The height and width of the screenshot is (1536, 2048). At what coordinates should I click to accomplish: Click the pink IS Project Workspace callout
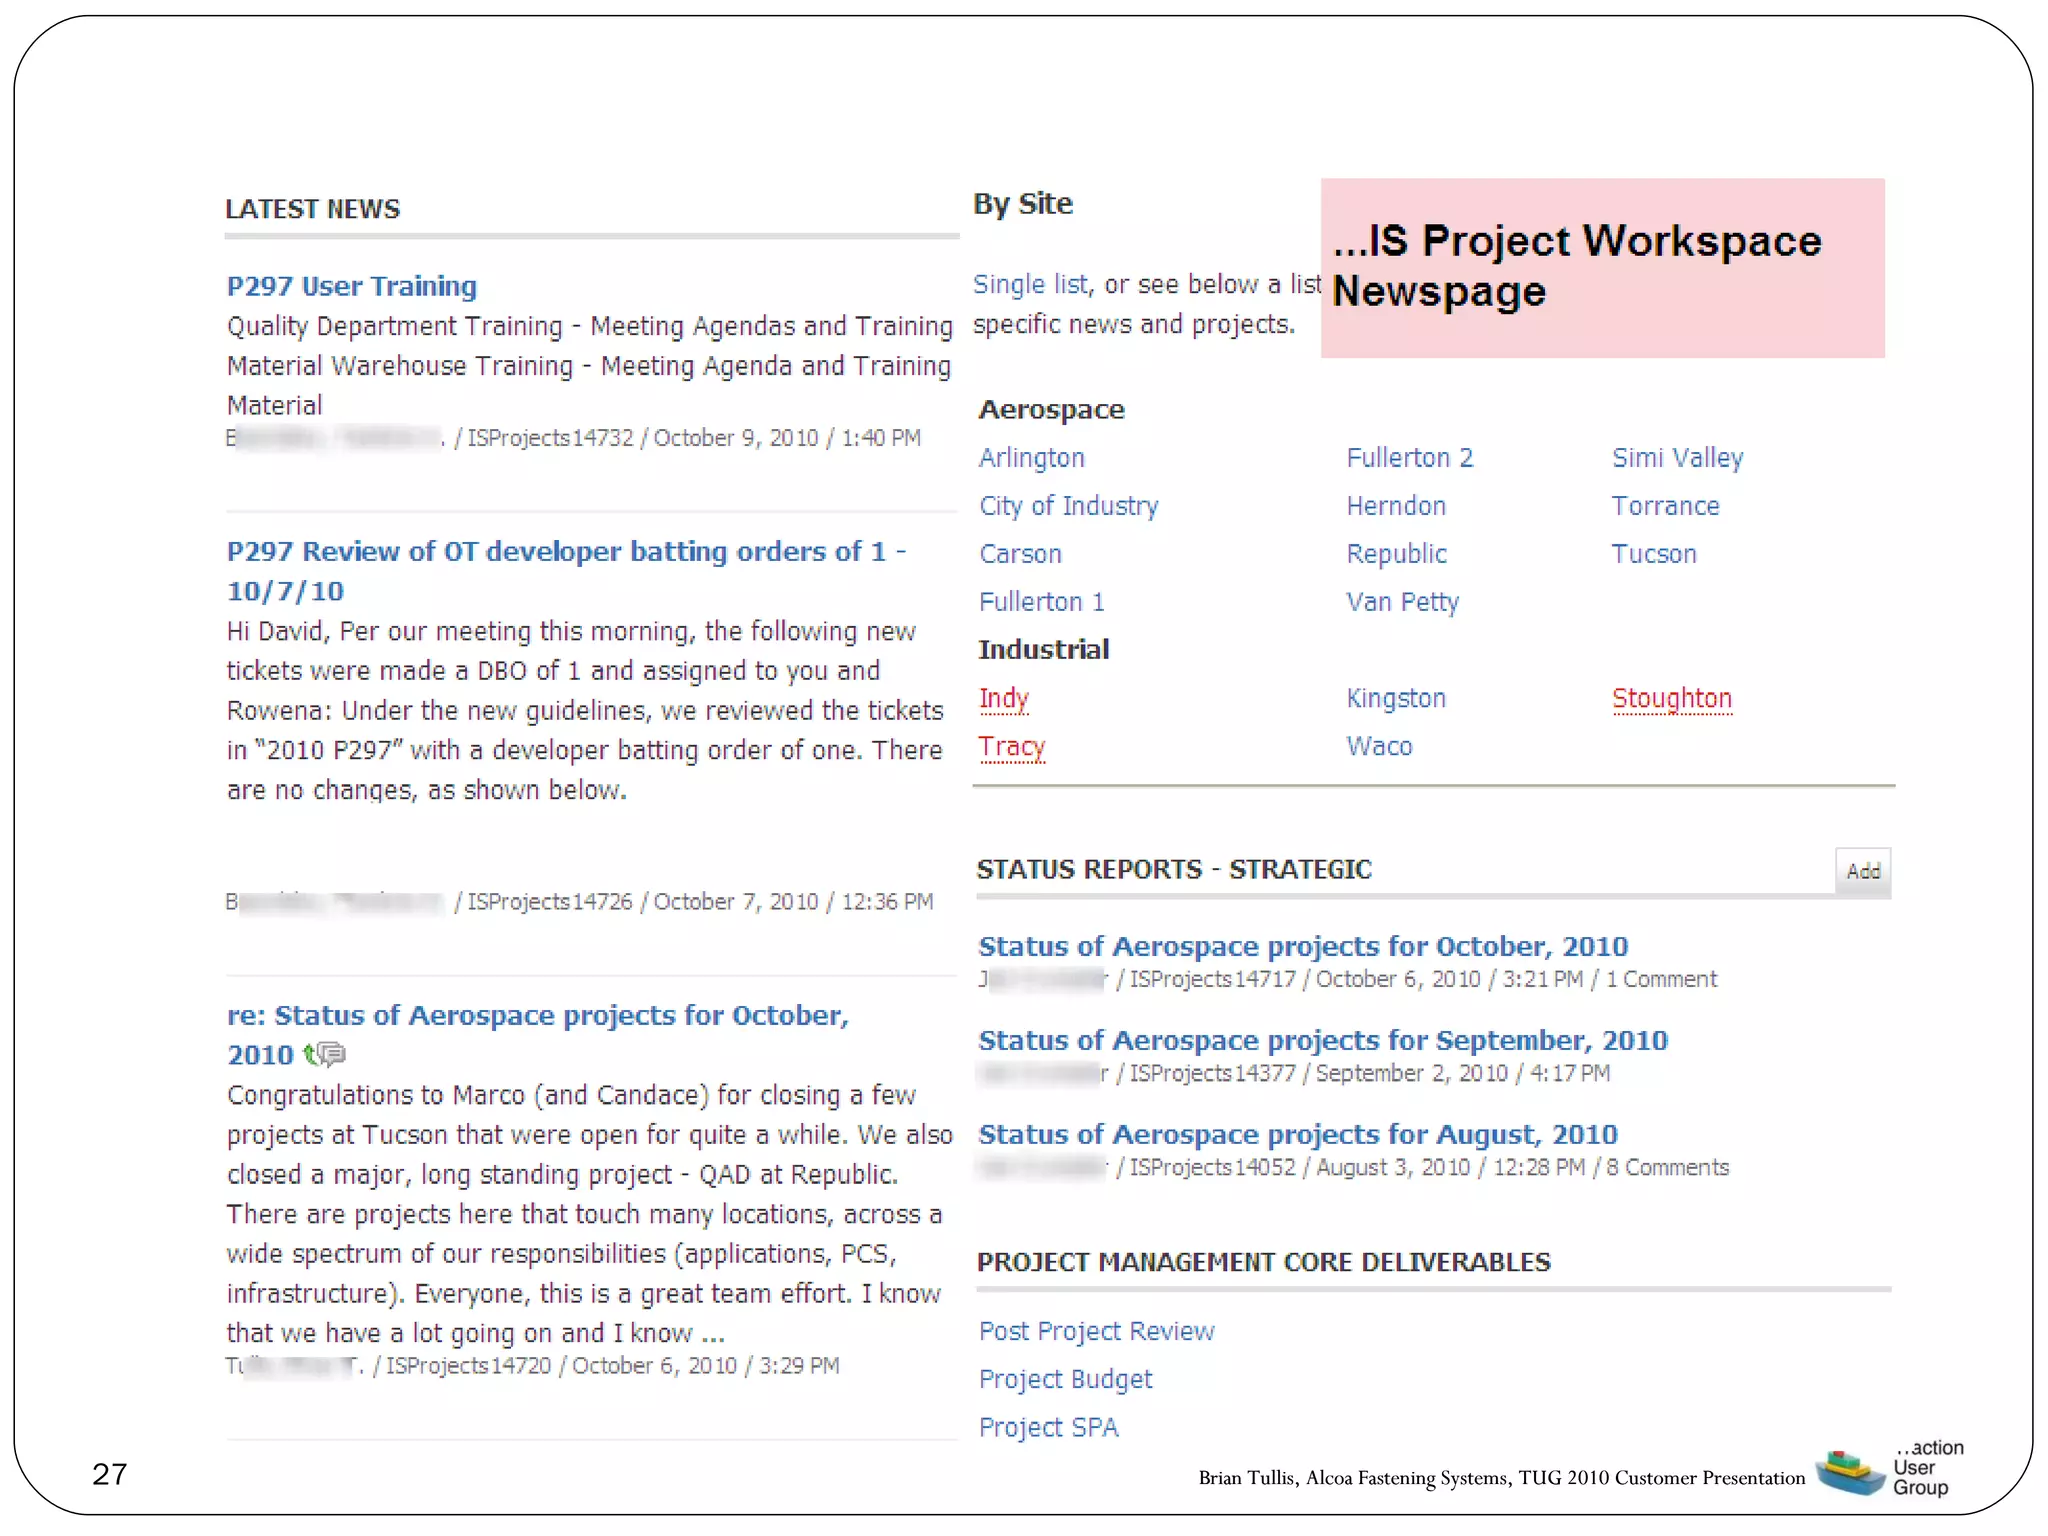click(x=1601, y=268)
